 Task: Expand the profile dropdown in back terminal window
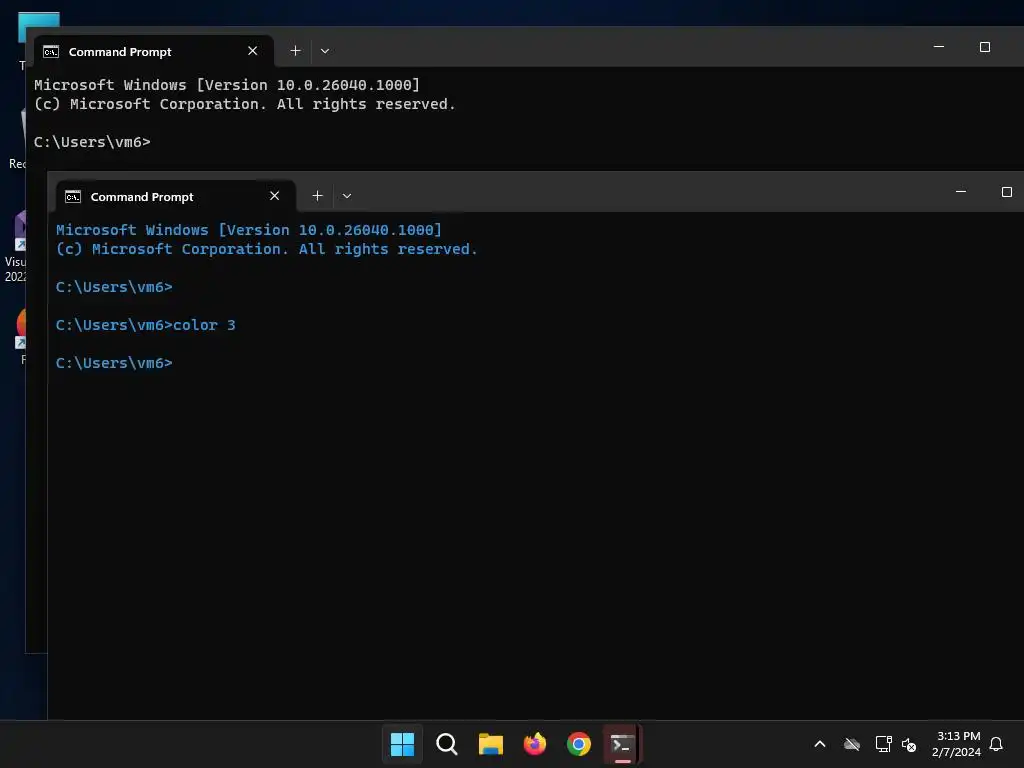tap(325, 51)
